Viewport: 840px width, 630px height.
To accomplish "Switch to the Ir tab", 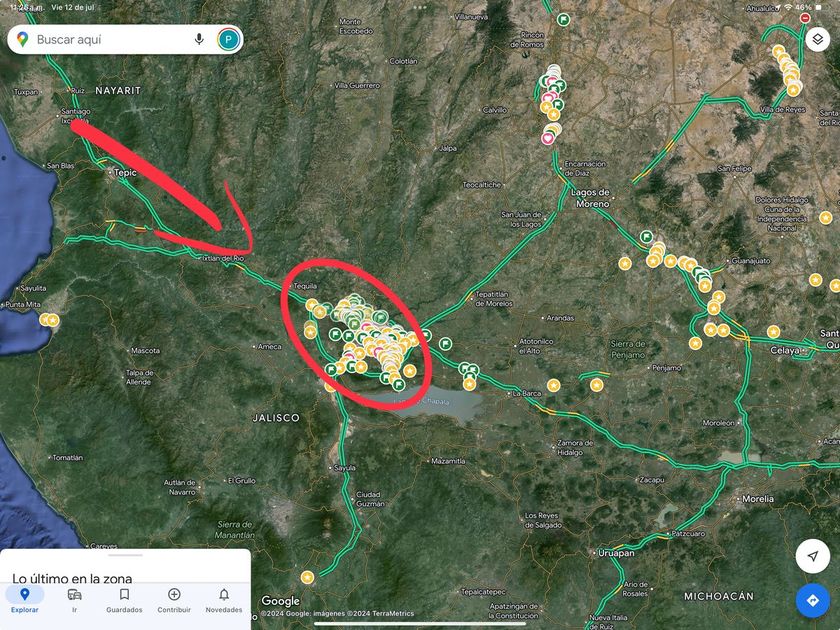I will 74,599.
